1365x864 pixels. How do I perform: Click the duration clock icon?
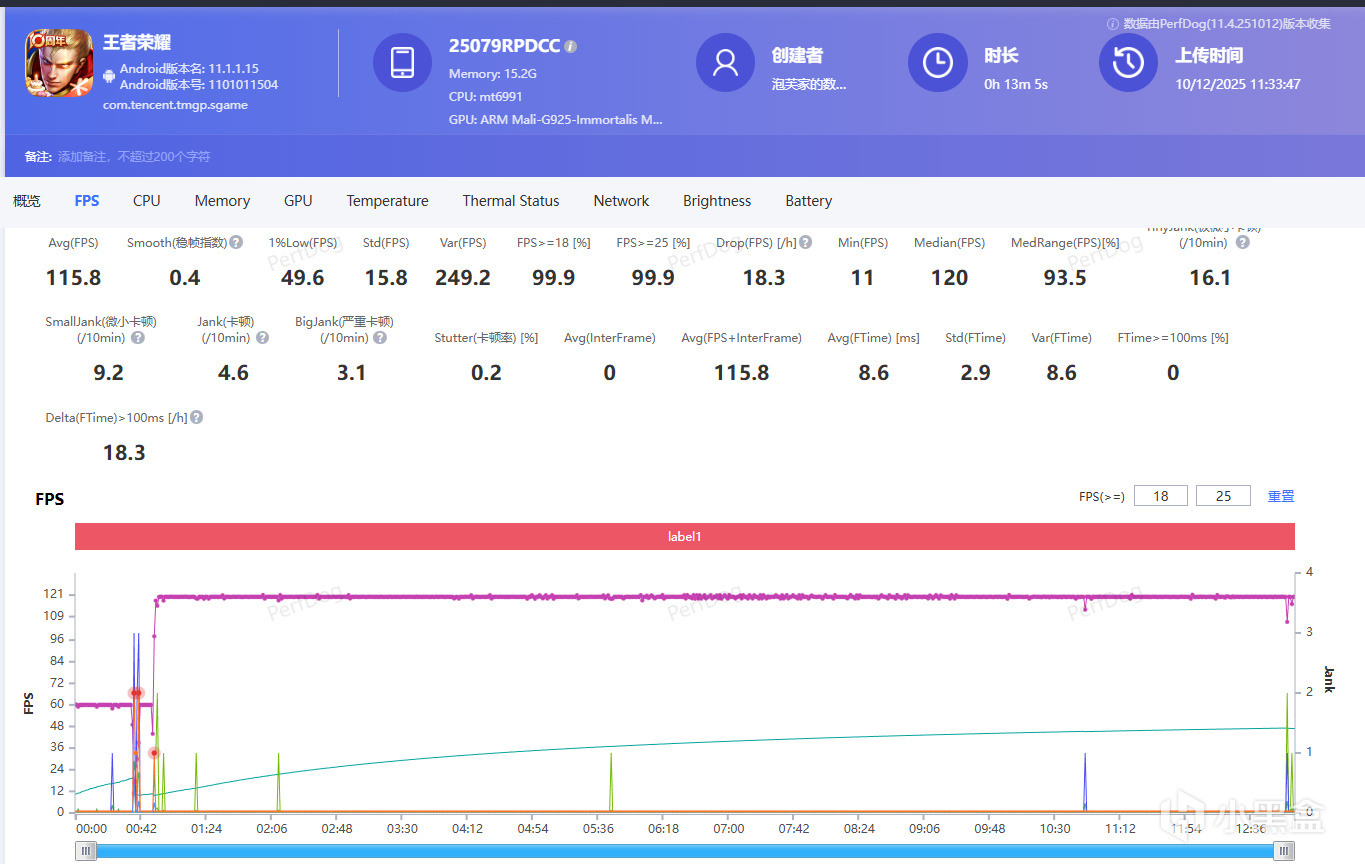pyautogui.click(x=937, y=62)
